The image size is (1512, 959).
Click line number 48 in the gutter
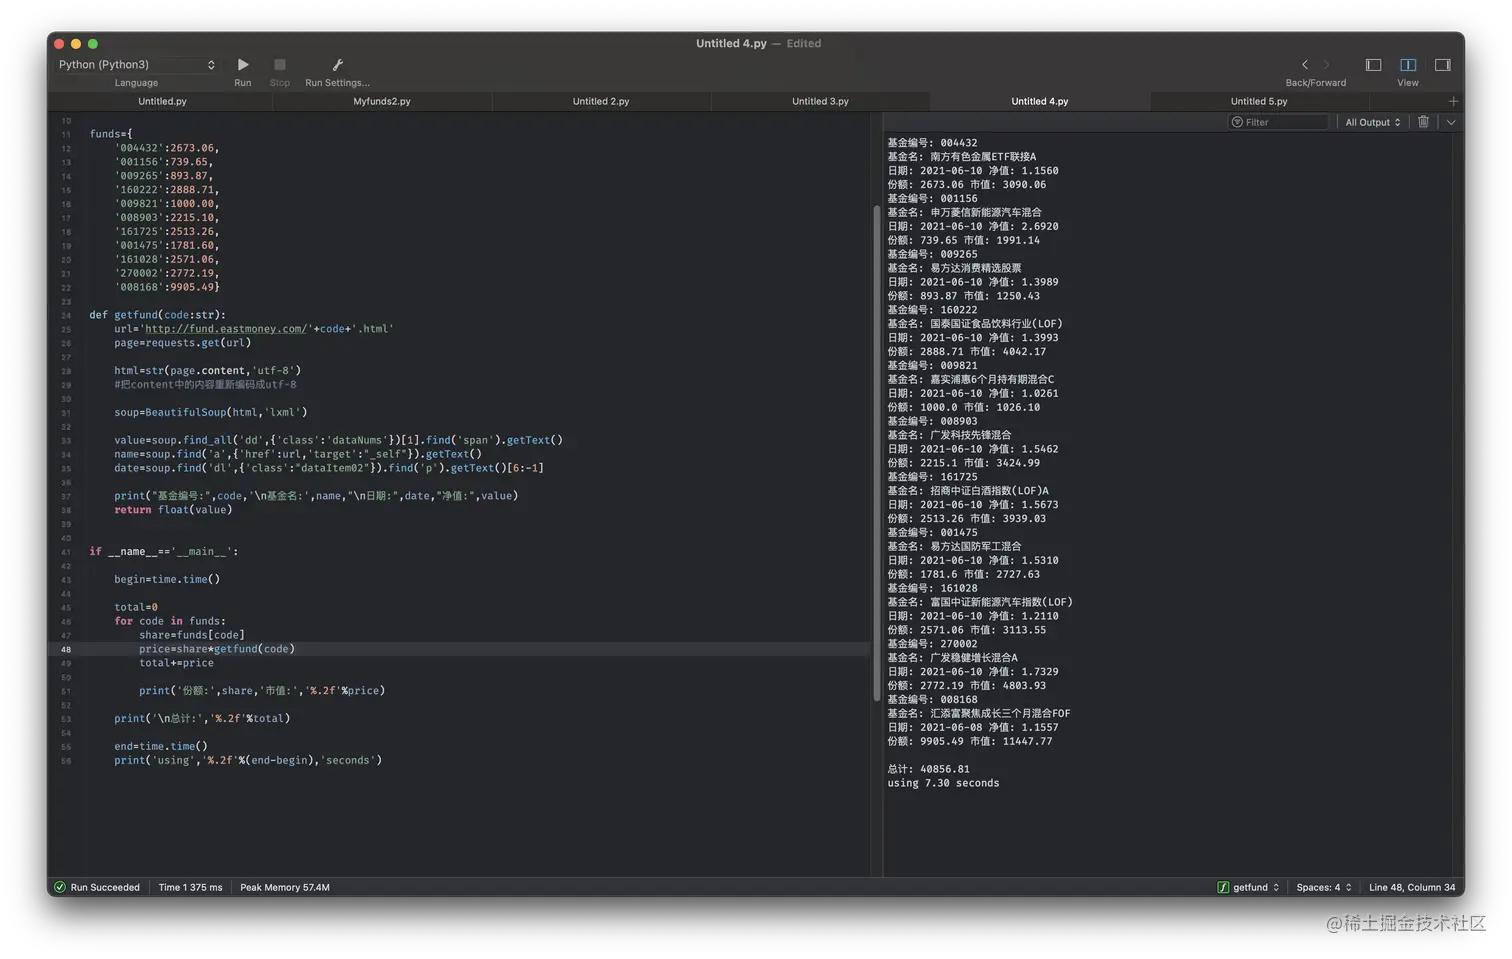pos(66,649)
